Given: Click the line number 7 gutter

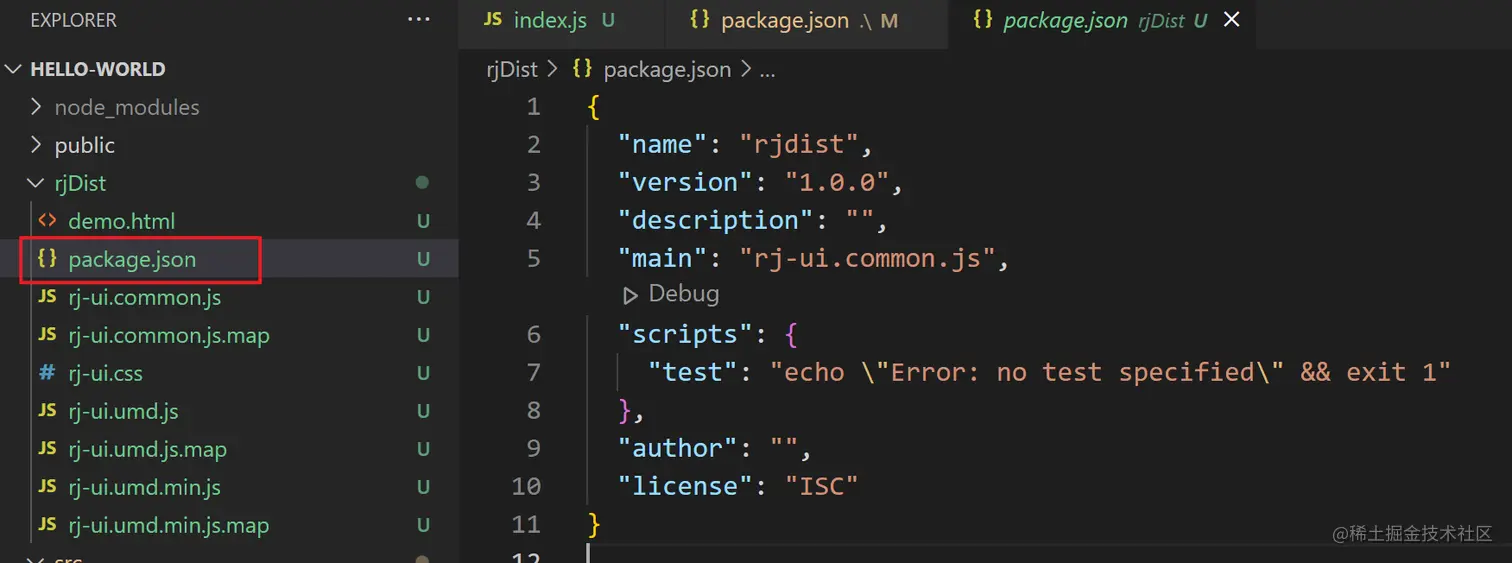Looking at the screenshot, I should [x=534, y=372].
